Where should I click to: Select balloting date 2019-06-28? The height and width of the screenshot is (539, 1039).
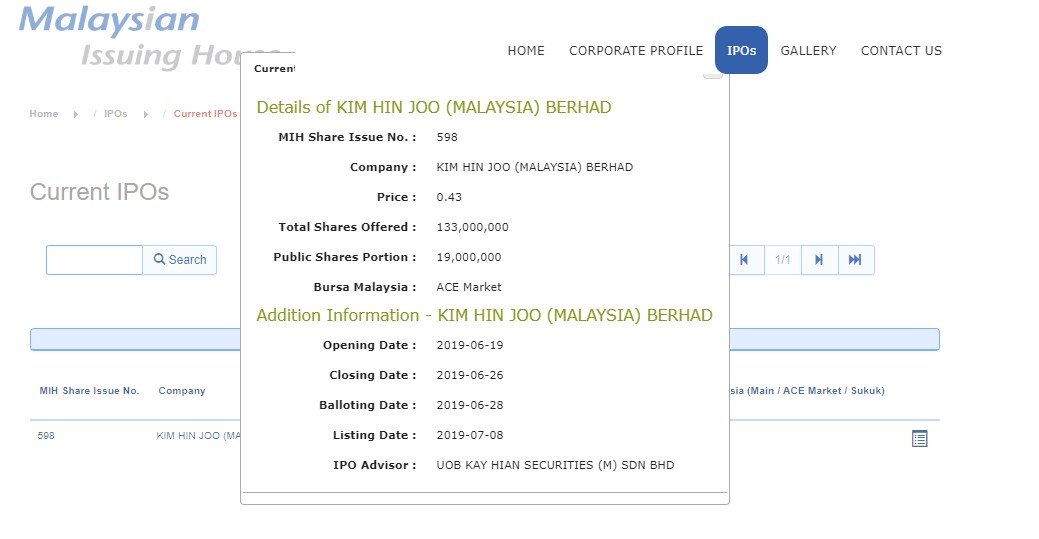click(470, 404)
